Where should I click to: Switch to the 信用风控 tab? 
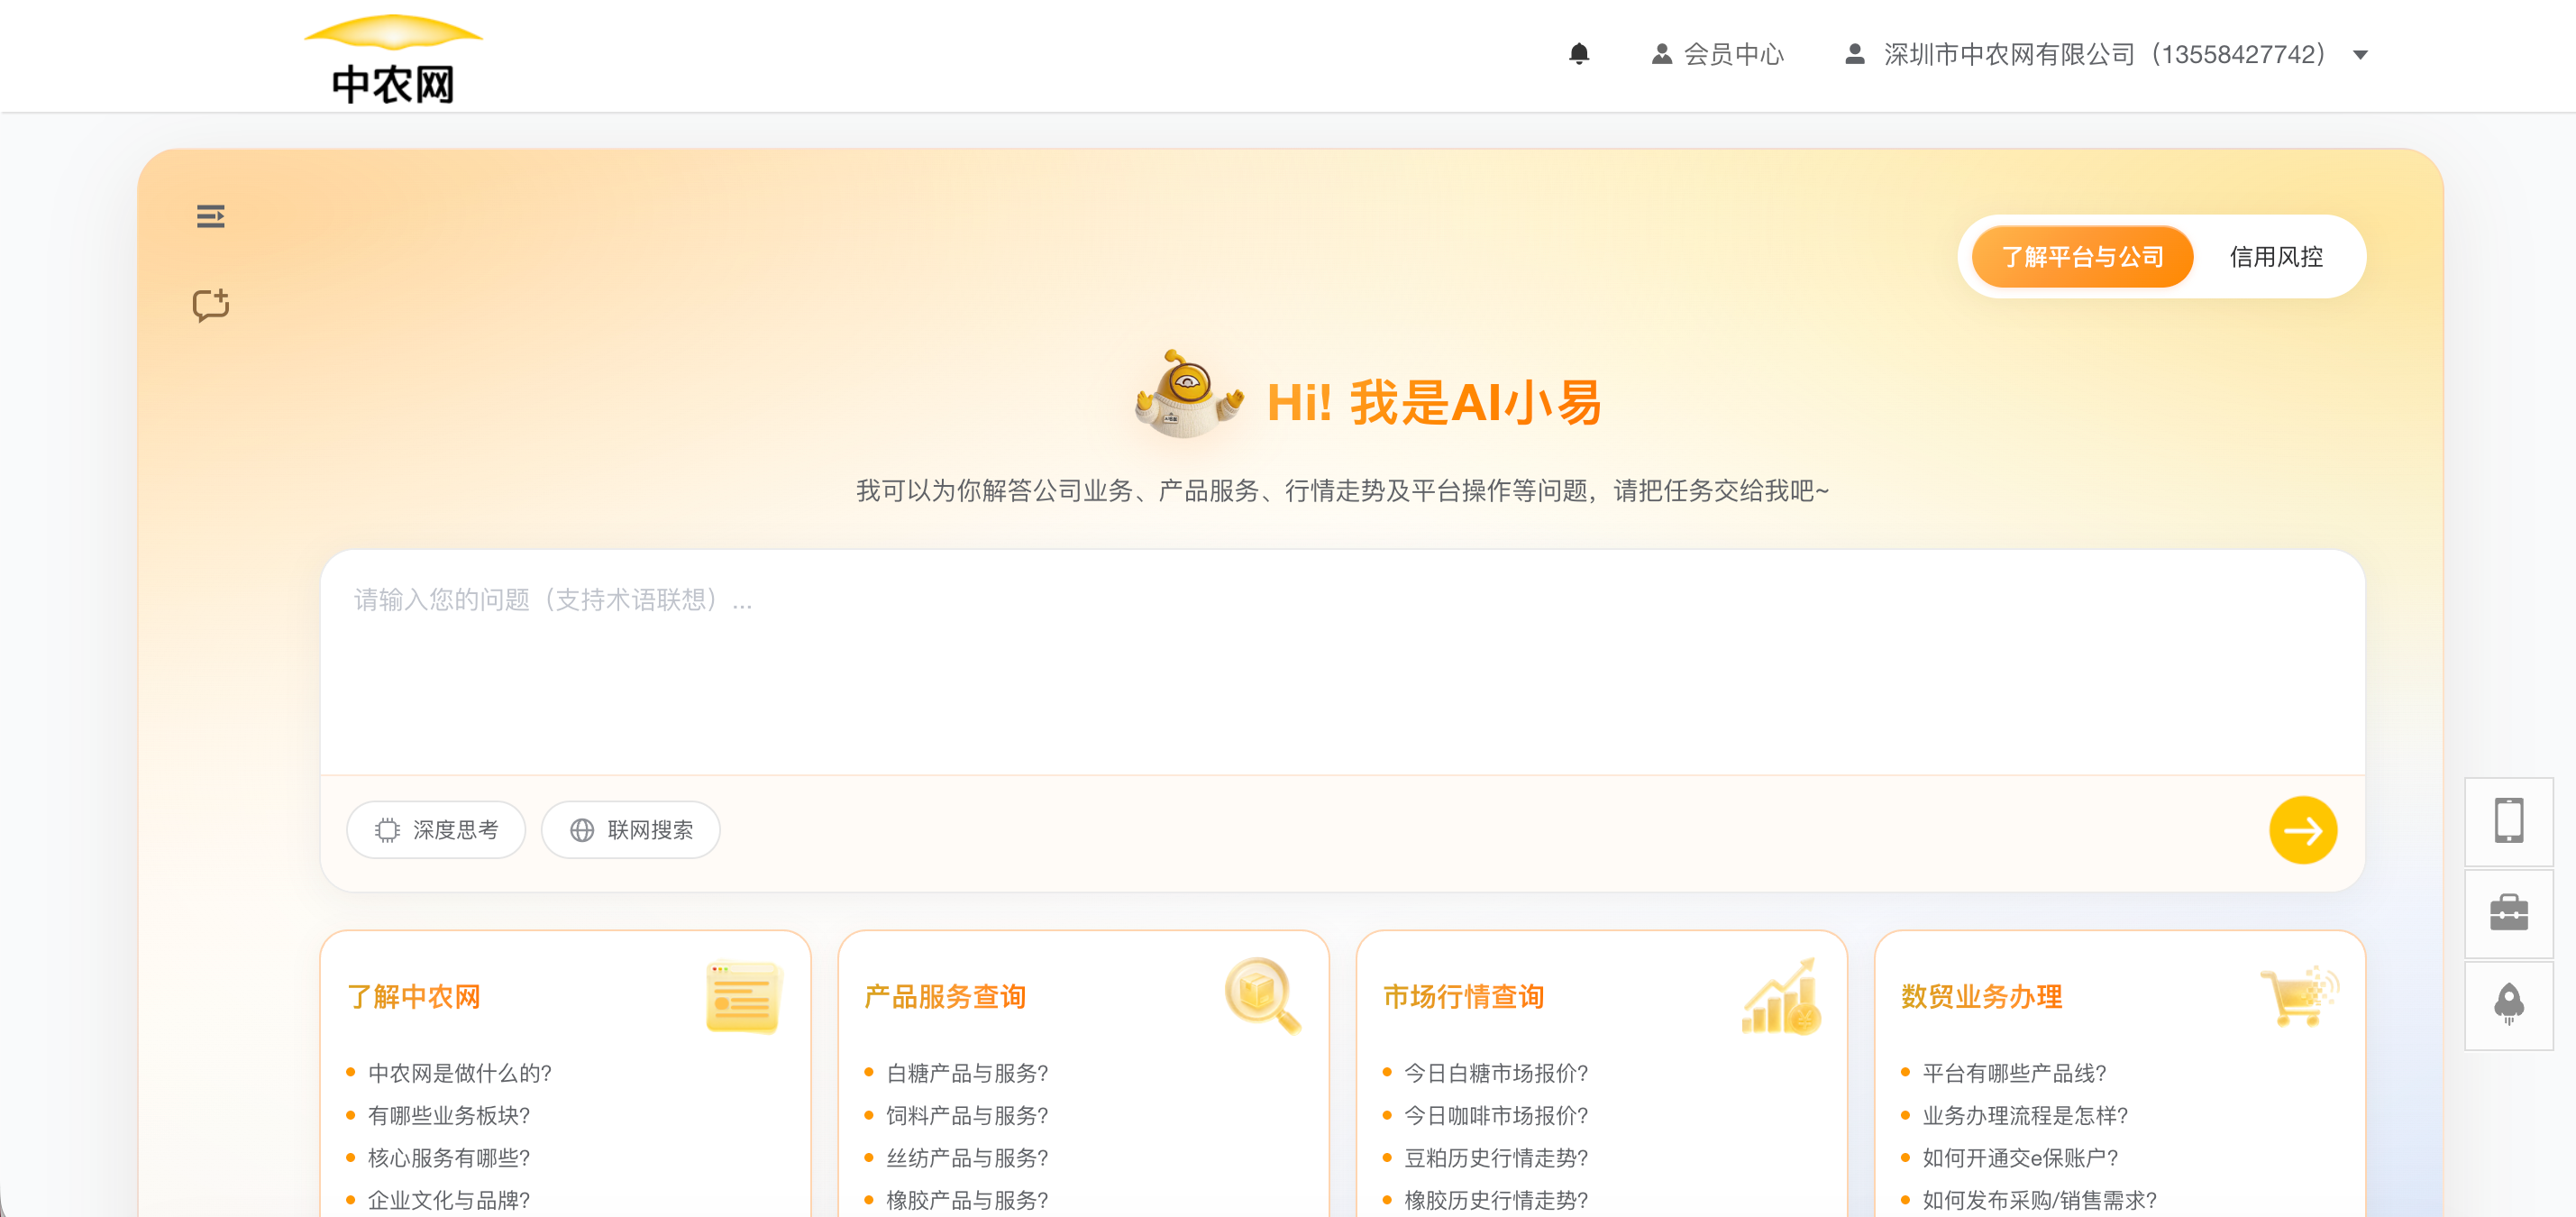(x=2276, y=257)
